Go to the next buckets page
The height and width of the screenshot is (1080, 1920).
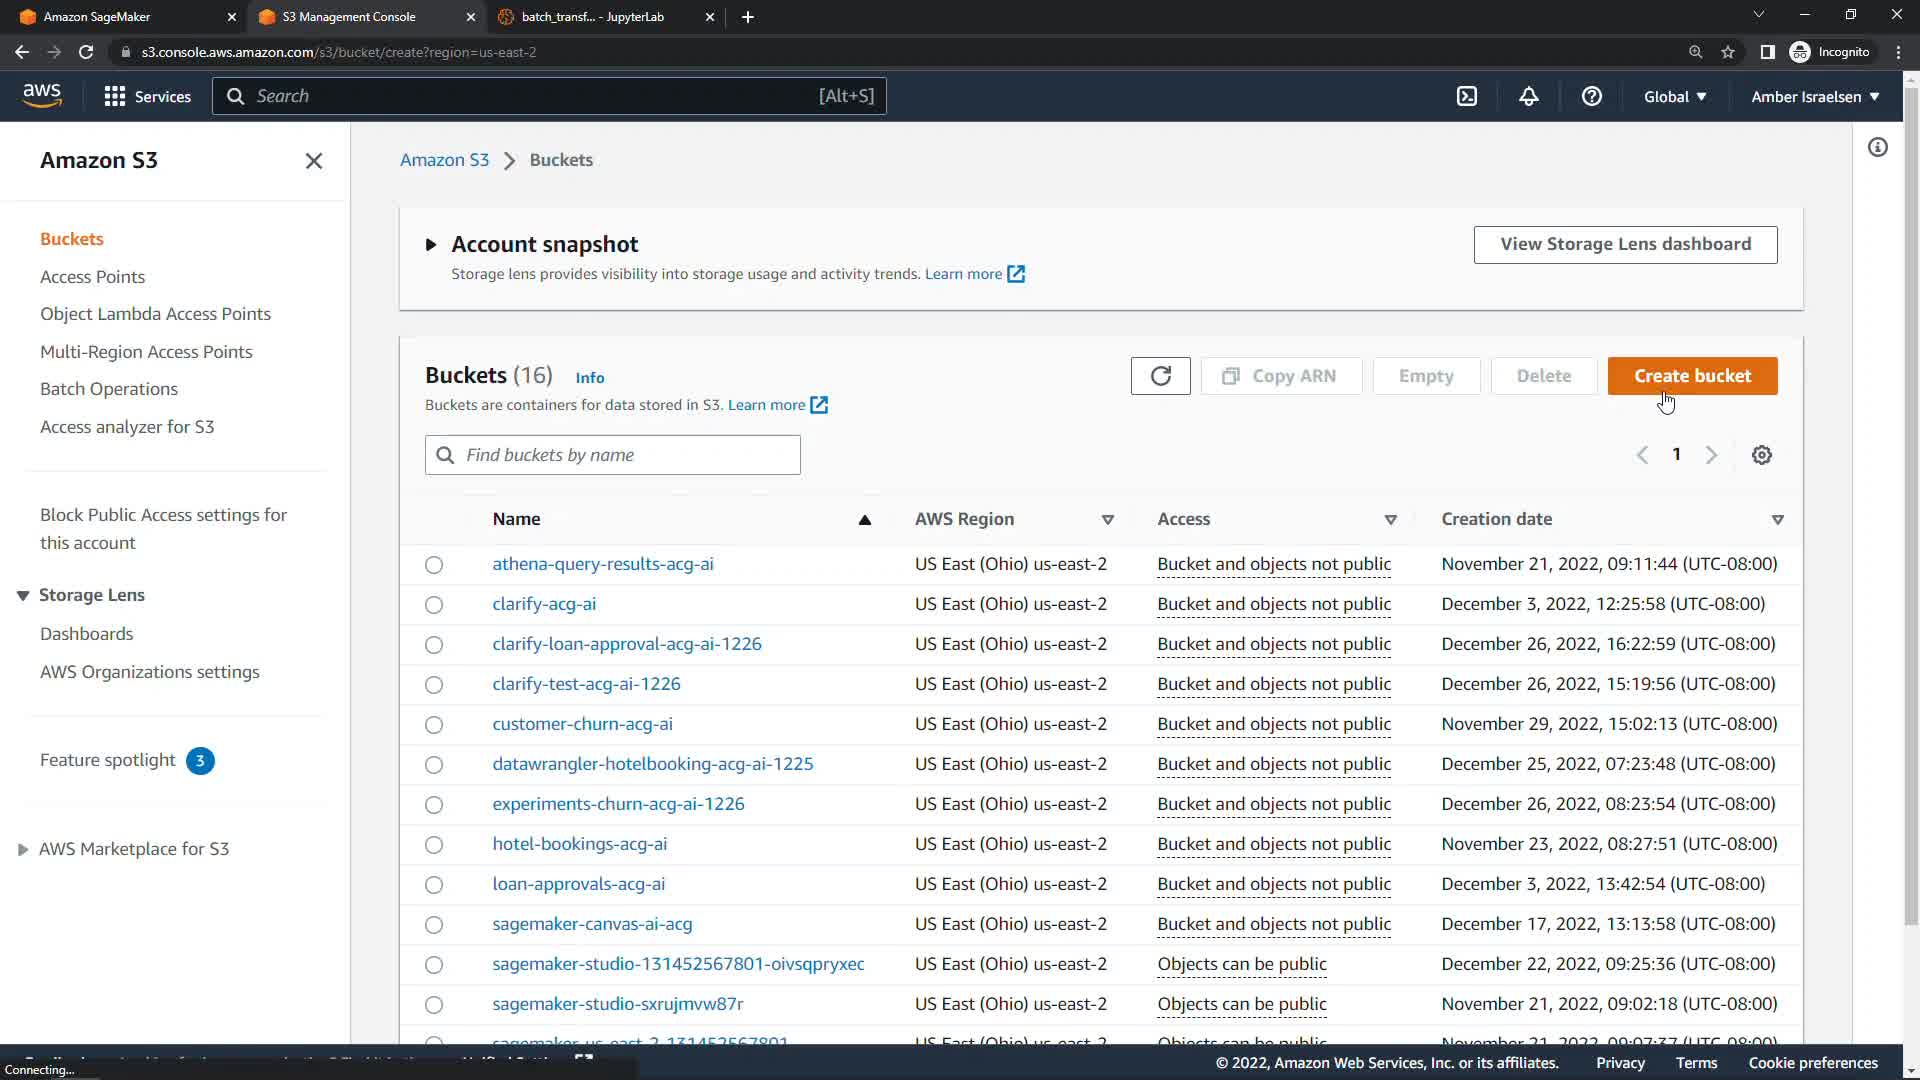(1711, 455)
